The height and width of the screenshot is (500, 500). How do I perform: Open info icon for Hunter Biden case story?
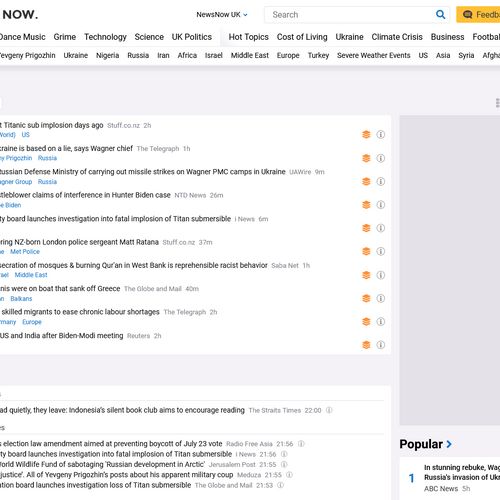tap(381, 205)
